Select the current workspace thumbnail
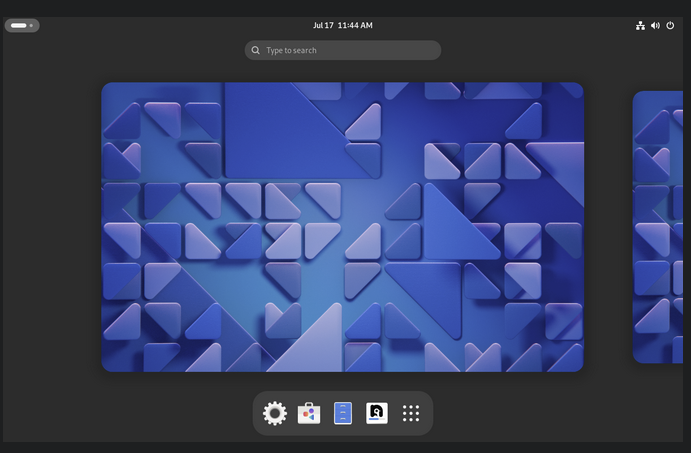Image resolution: width=691 pixels, height=453 pixels. (x=342, y=227)
